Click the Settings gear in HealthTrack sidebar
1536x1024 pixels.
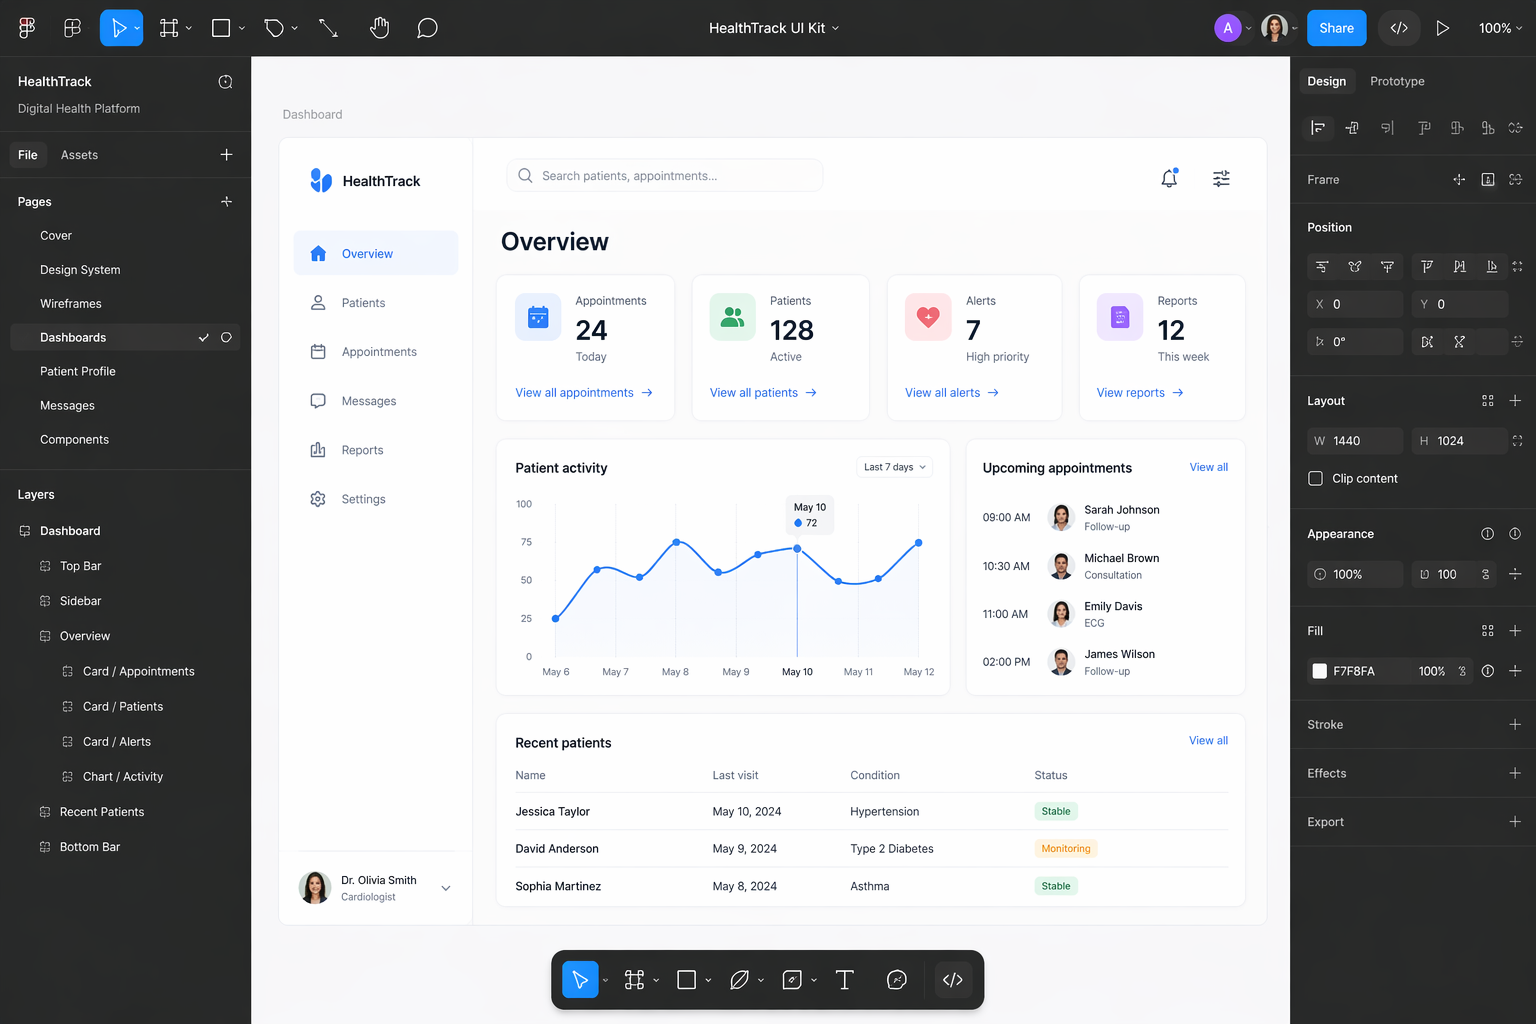(318, 499)
